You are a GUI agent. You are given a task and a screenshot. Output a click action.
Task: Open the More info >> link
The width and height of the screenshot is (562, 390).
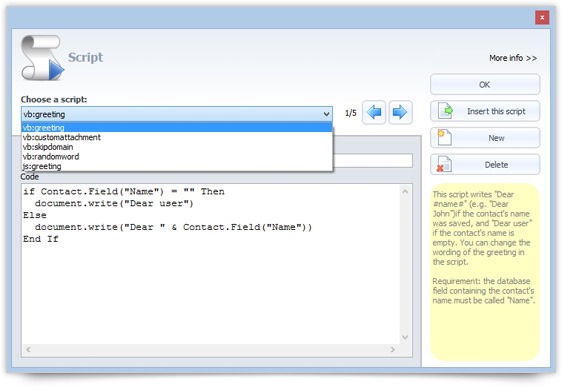[513, 58]
